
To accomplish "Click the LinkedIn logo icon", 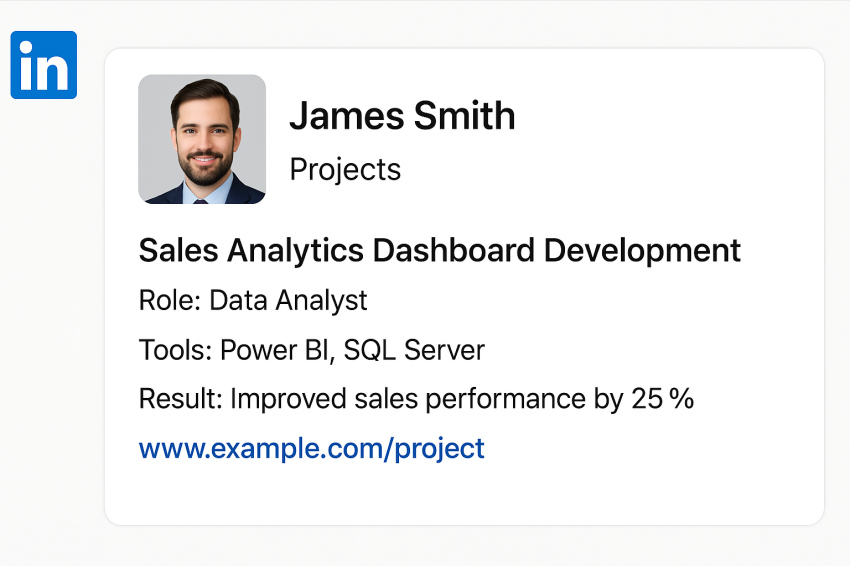I will tap(44, 65).
